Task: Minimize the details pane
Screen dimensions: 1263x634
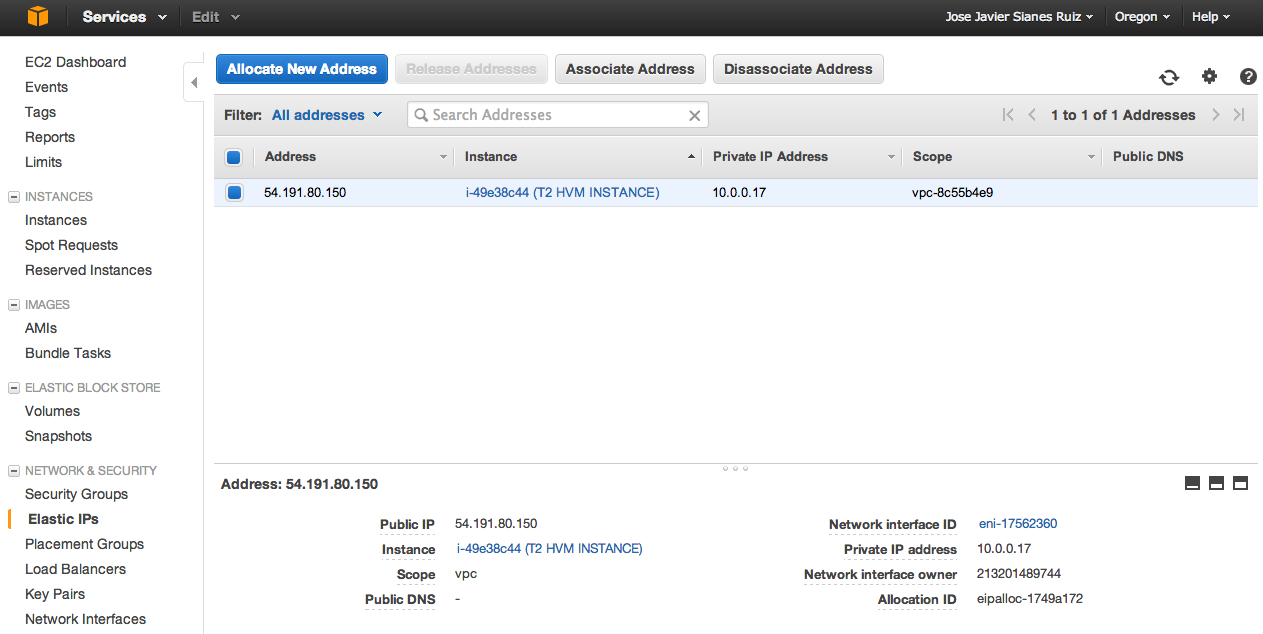Action: [x=1192, y=483]
